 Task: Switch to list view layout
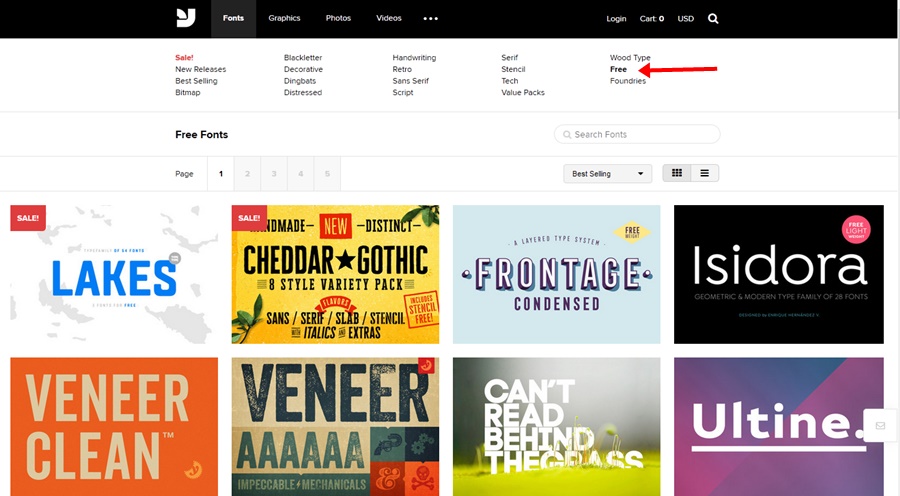[x=704, y=173]
